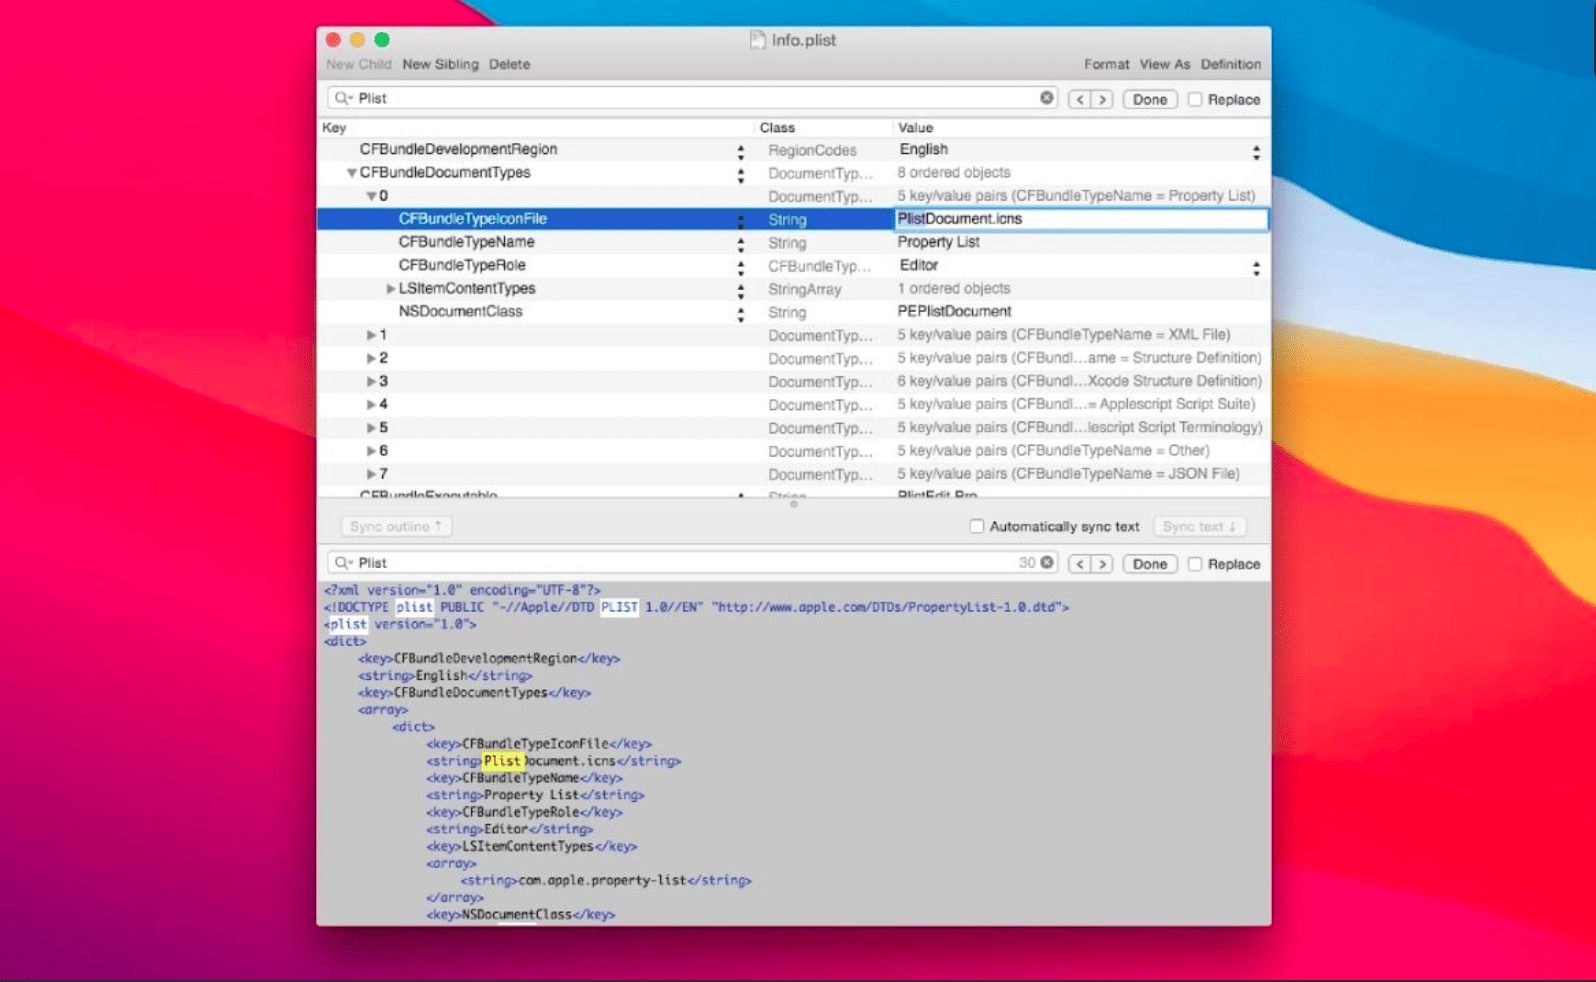Viewport: 1596px width, 982px height.
Task: Click the split-view divider handle dot
Action: (794, 505)
